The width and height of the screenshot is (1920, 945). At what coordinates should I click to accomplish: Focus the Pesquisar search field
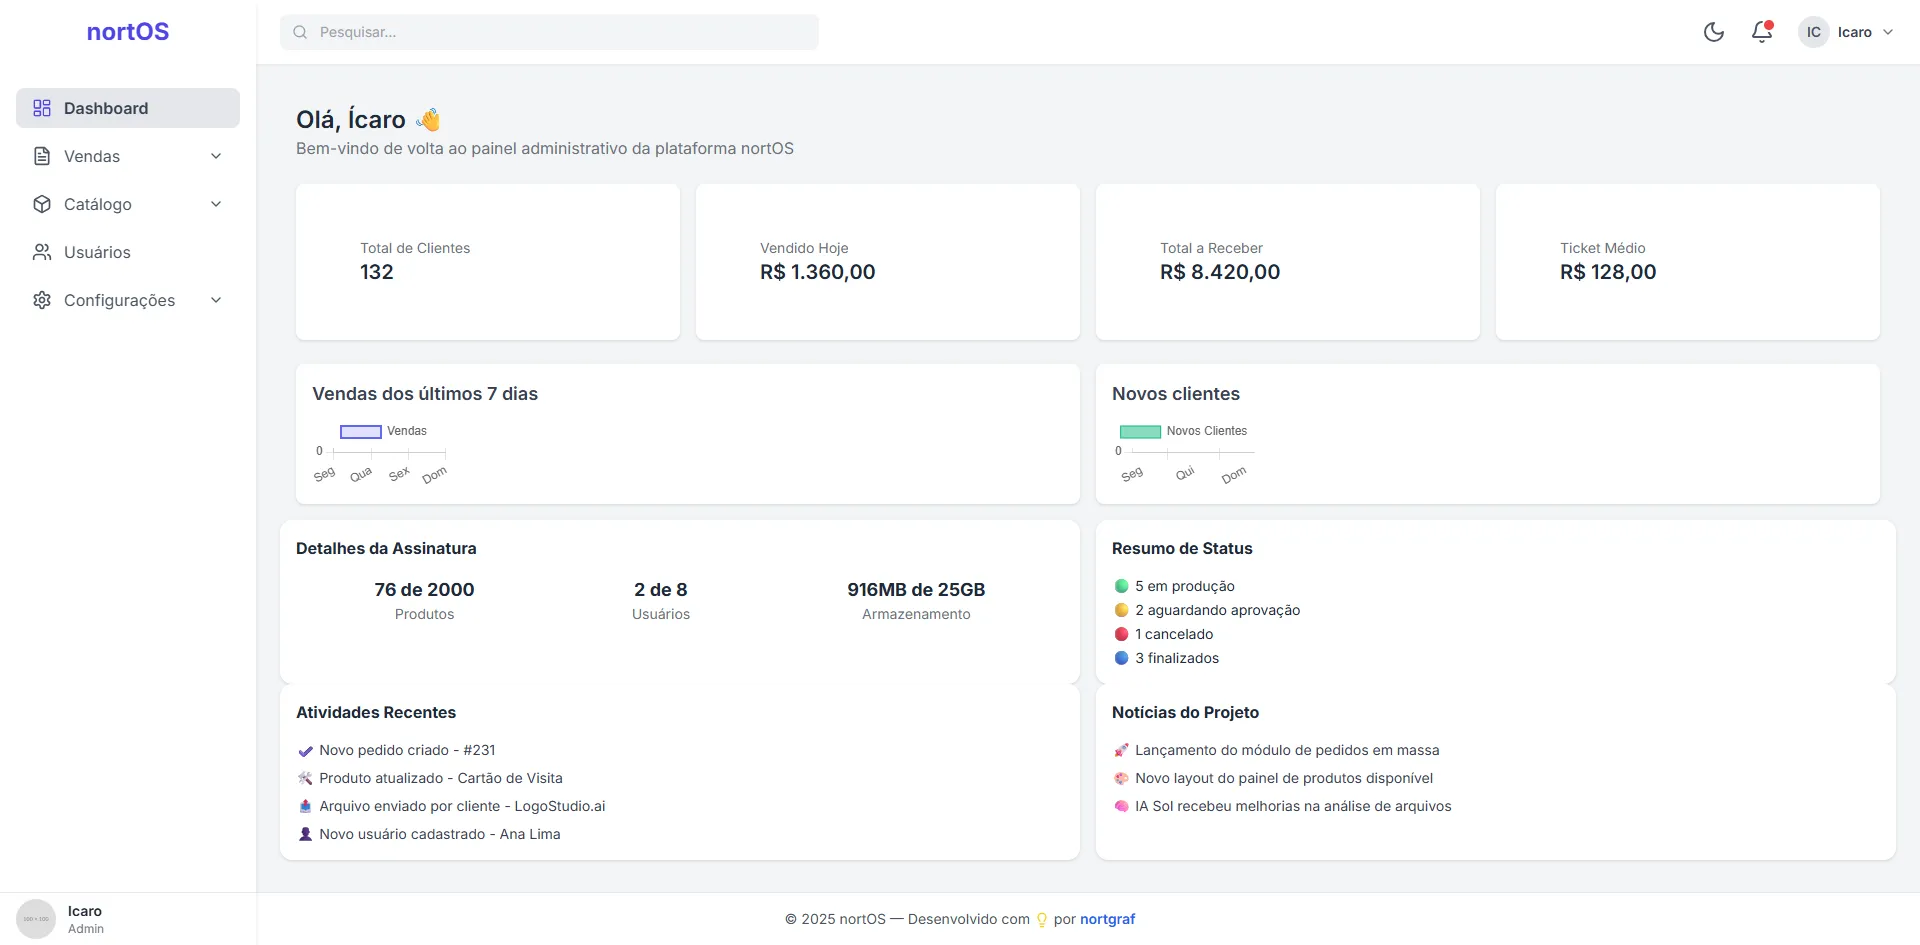[560, 32]
